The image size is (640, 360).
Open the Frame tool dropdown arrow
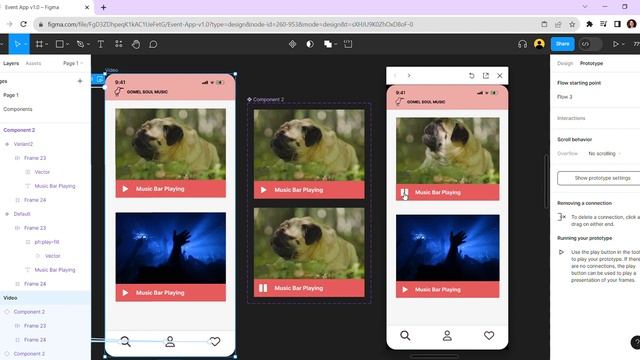coord(47,44)
